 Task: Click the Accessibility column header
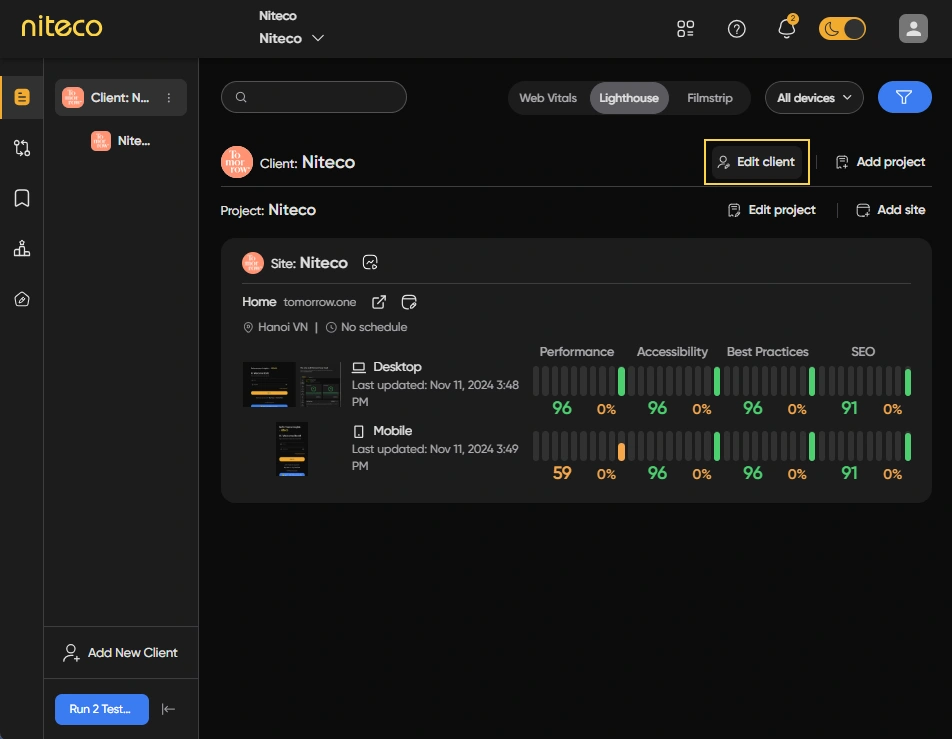tap(672, 352)
